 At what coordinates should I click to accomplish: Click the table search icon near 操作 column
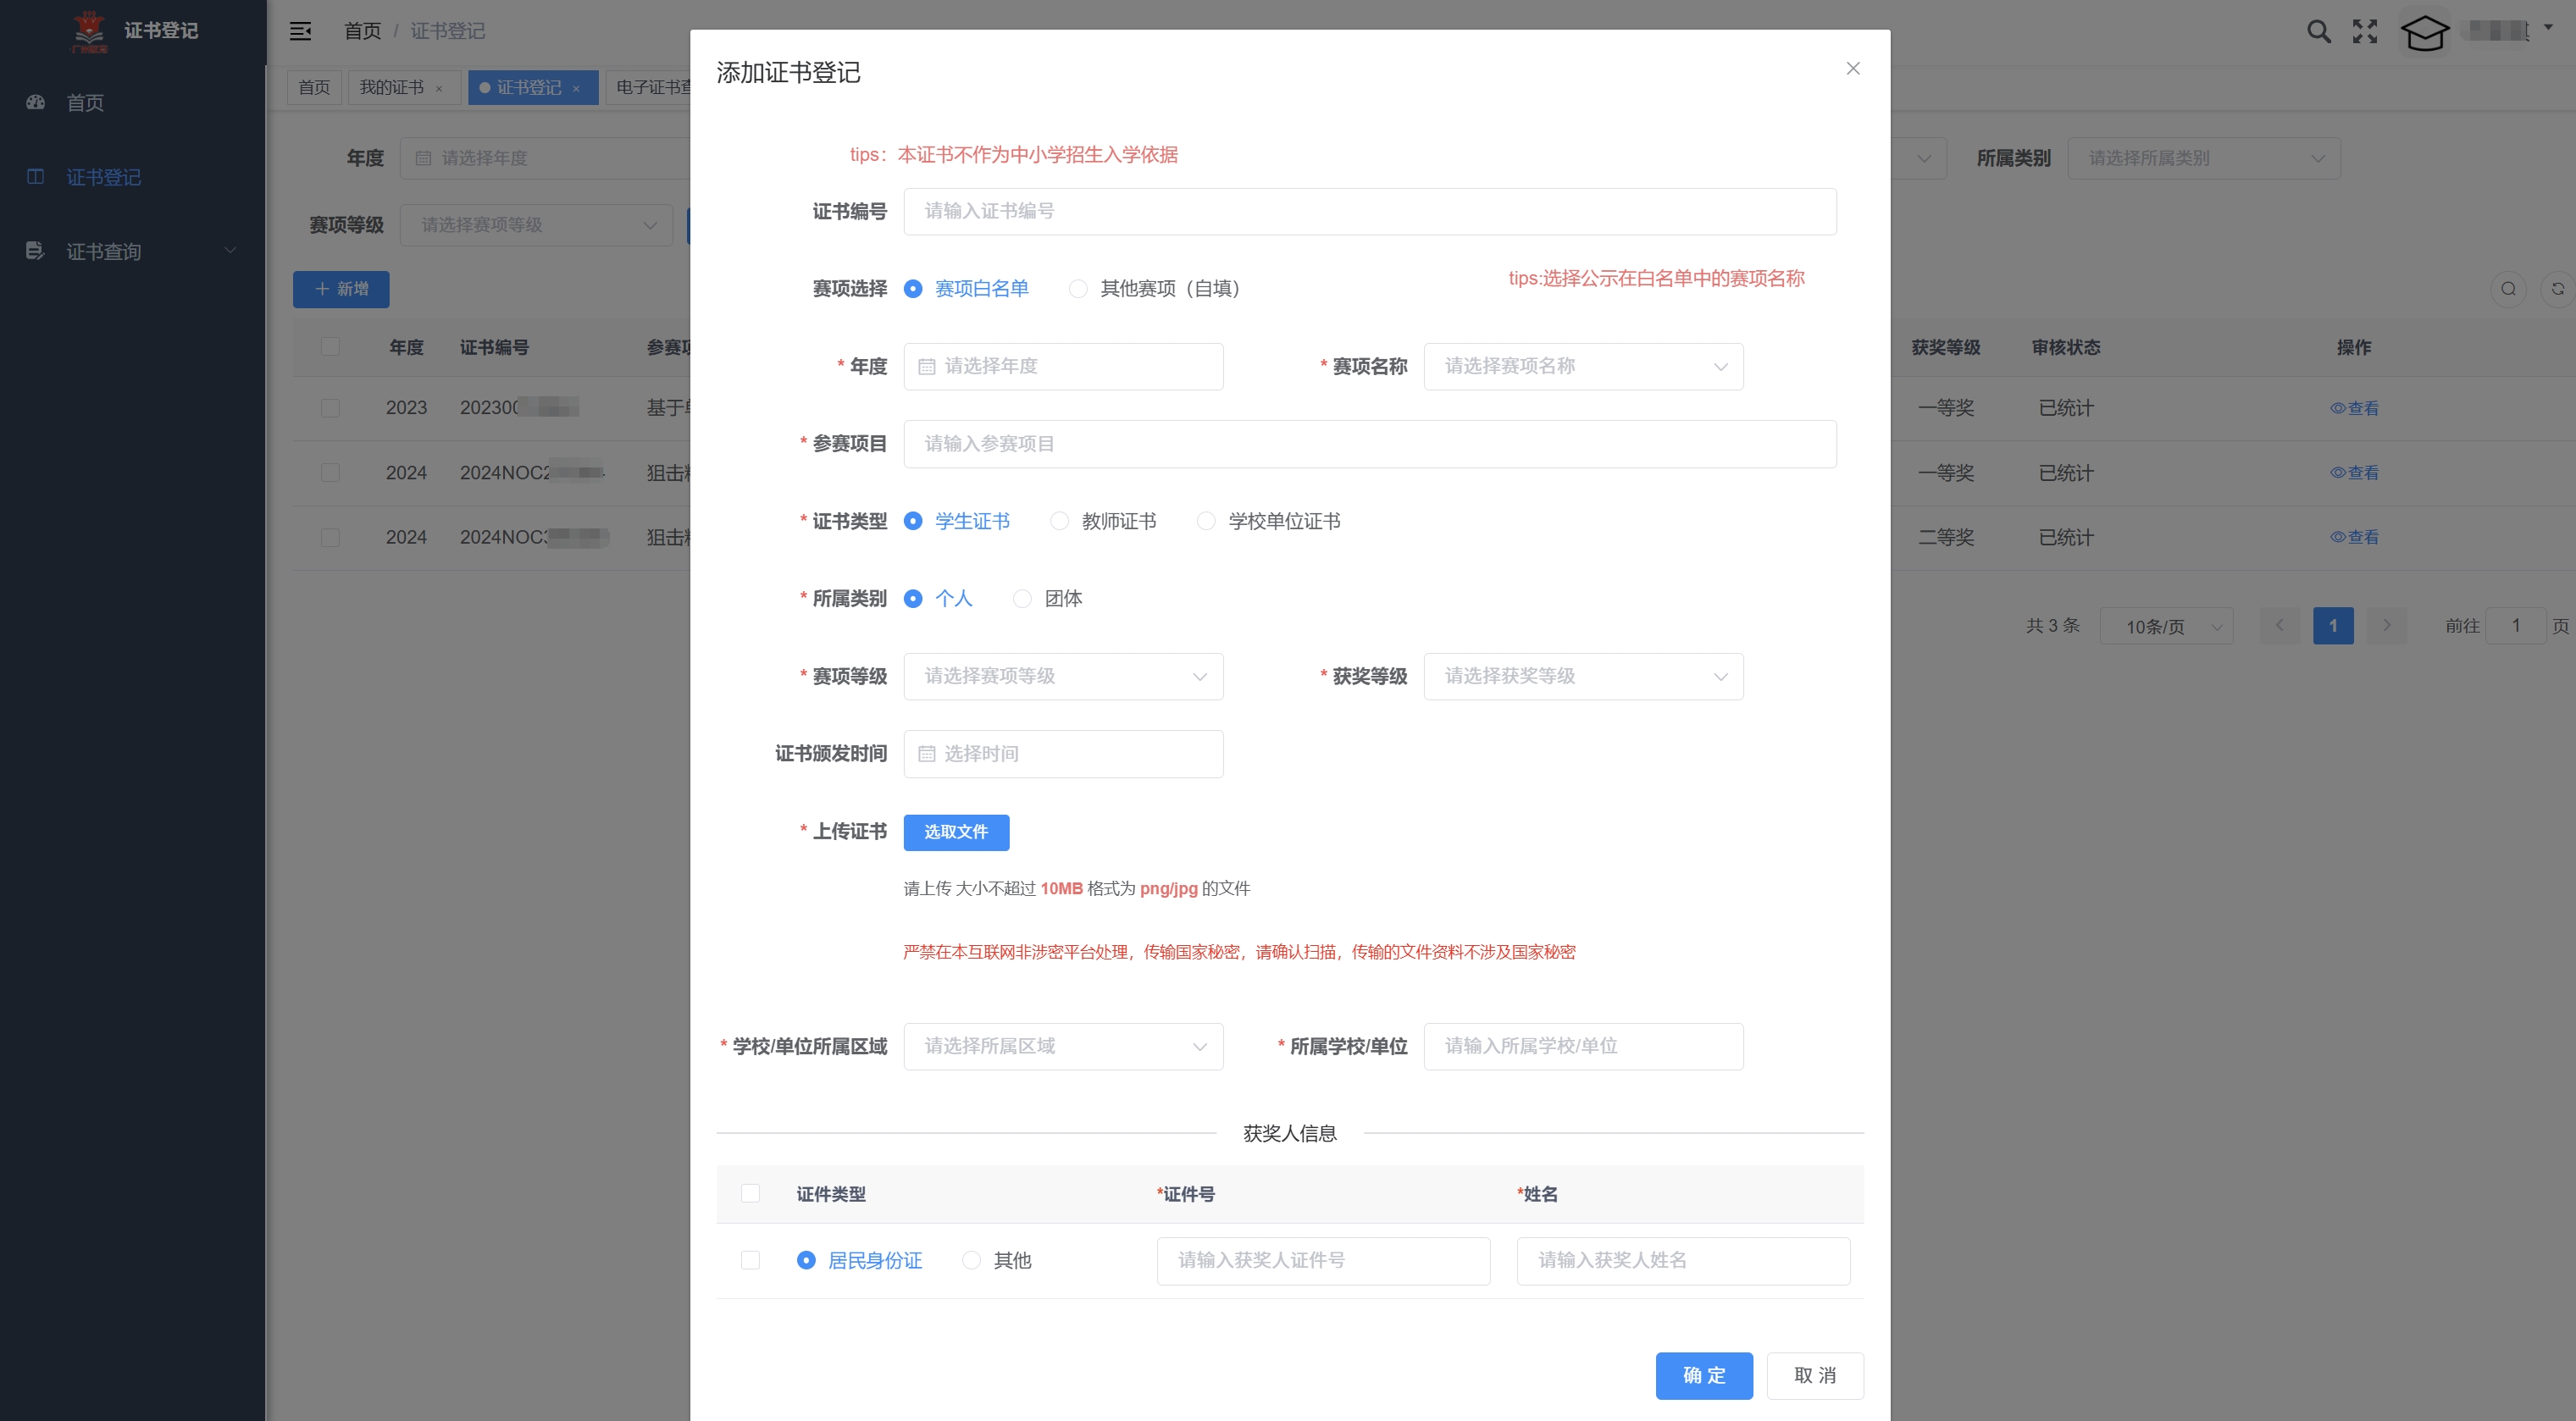point(2508,289)
